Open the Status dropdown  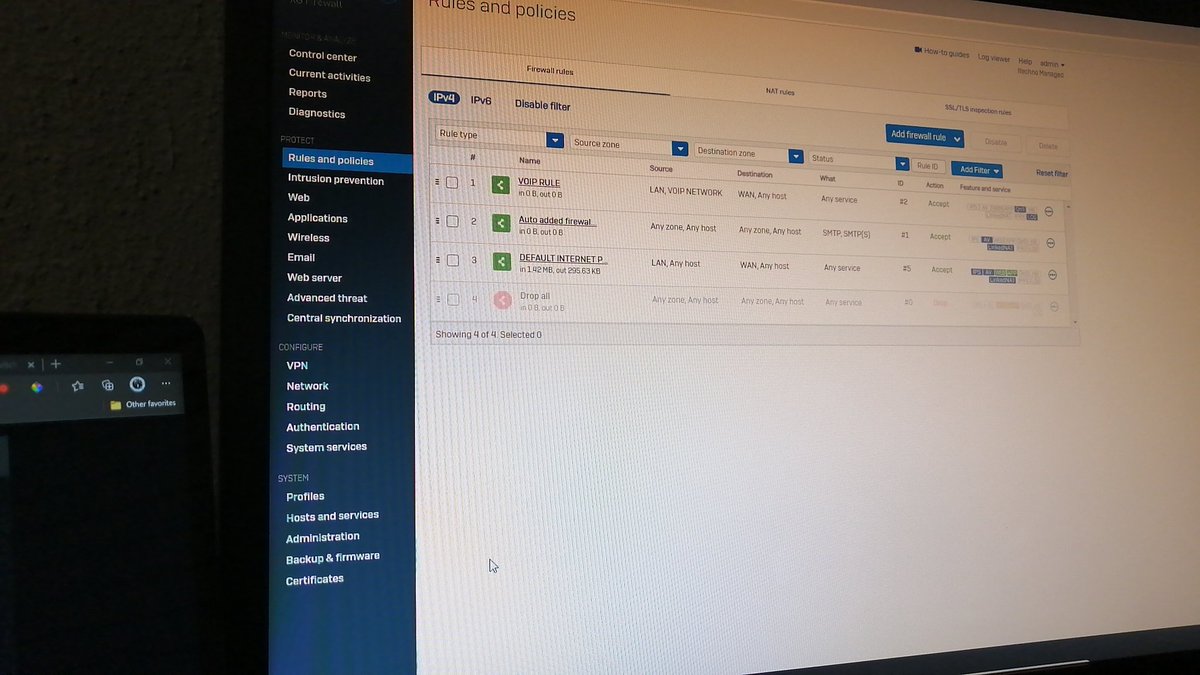point(859,160)
